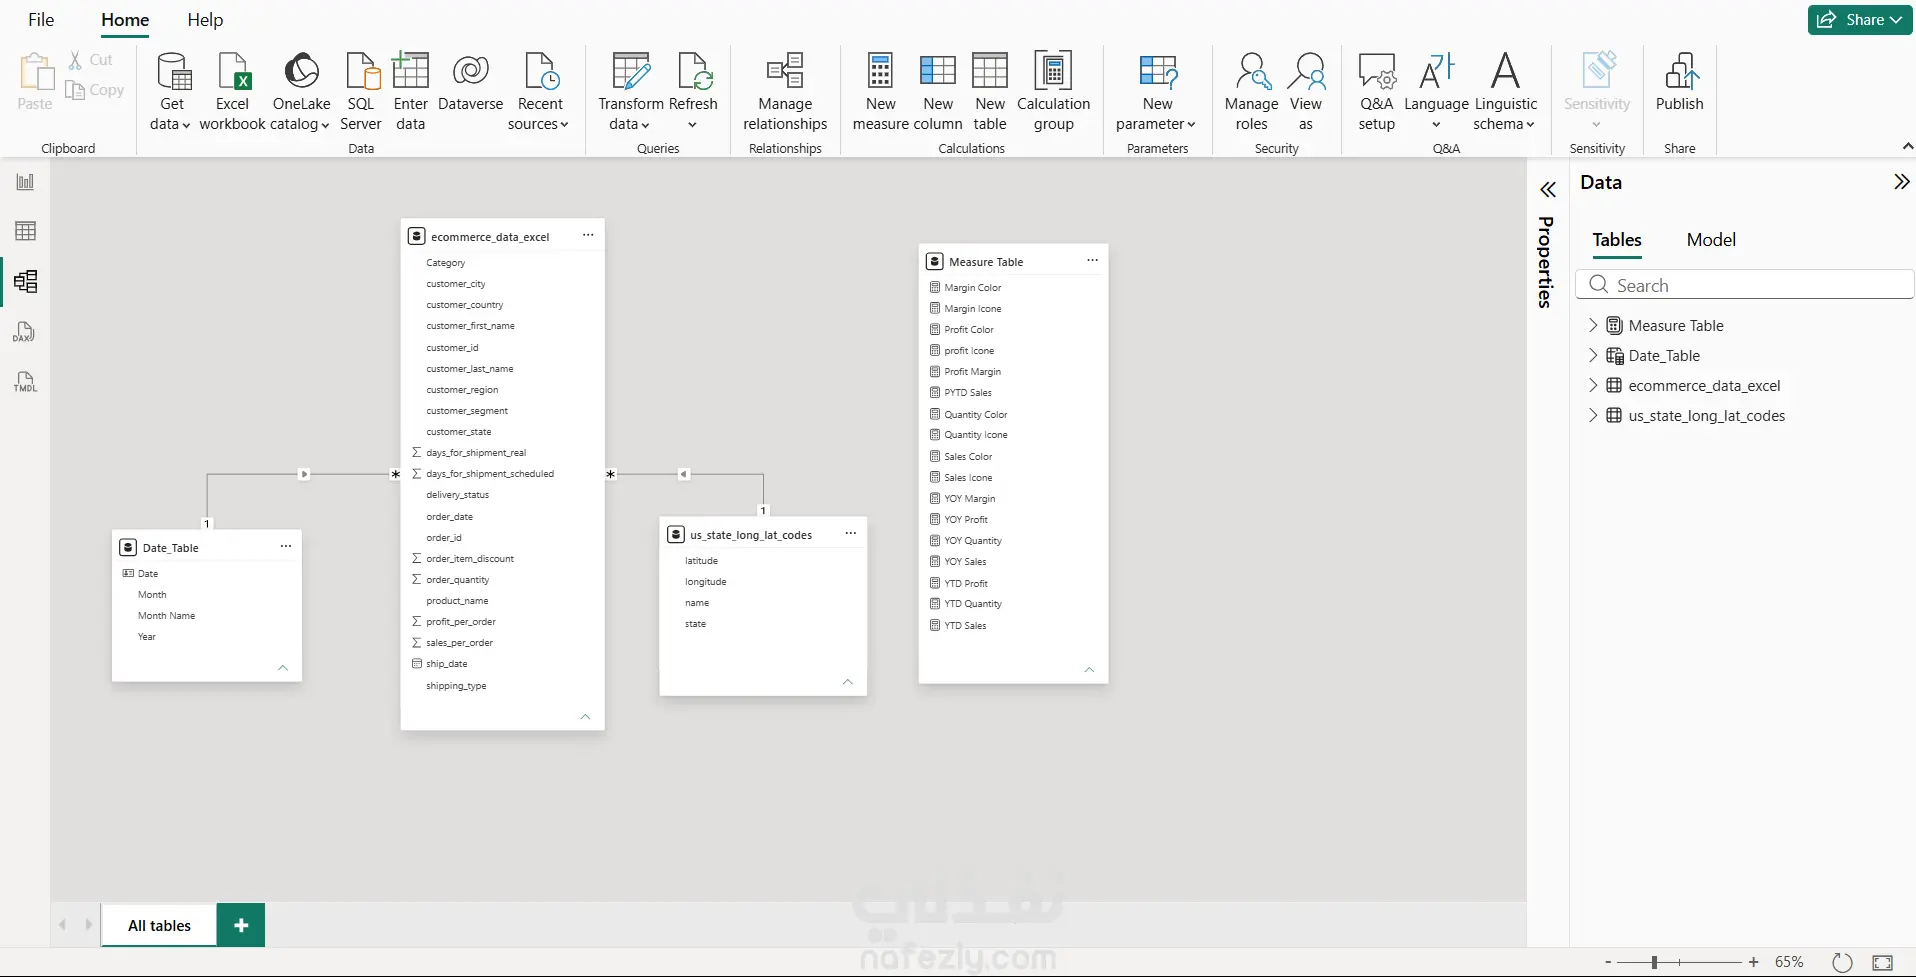
Task: Click Enter data button
Action: click(410, 92)
